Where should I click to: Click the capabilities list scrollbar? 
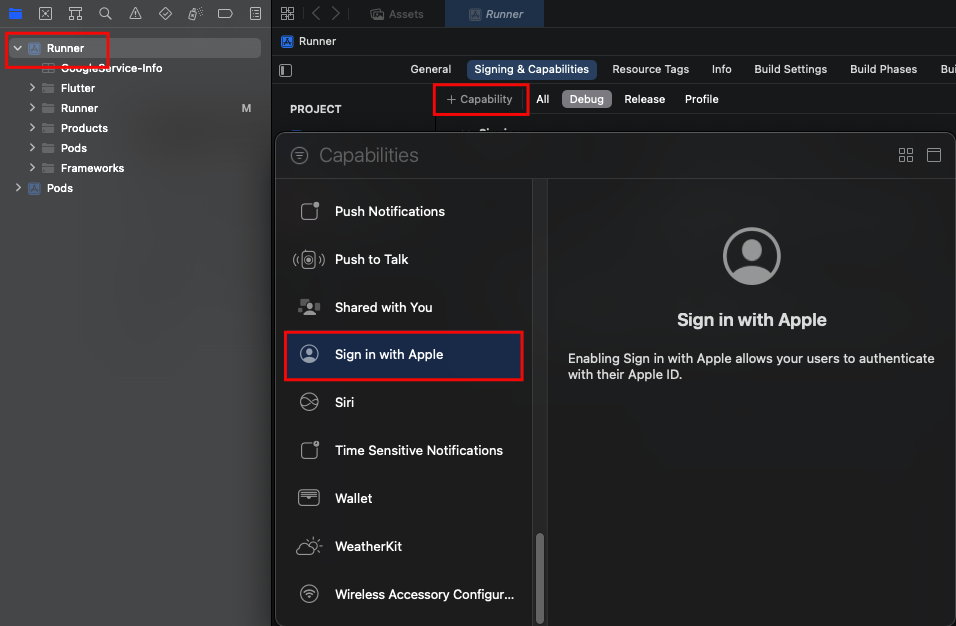[540, 577]
